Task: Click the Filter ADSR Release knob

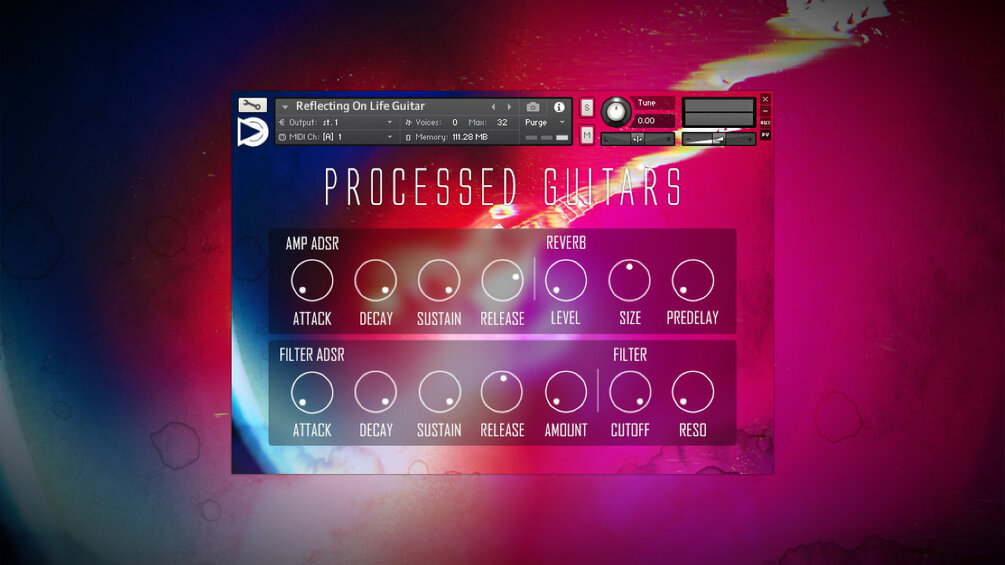Action: point(502,392)
